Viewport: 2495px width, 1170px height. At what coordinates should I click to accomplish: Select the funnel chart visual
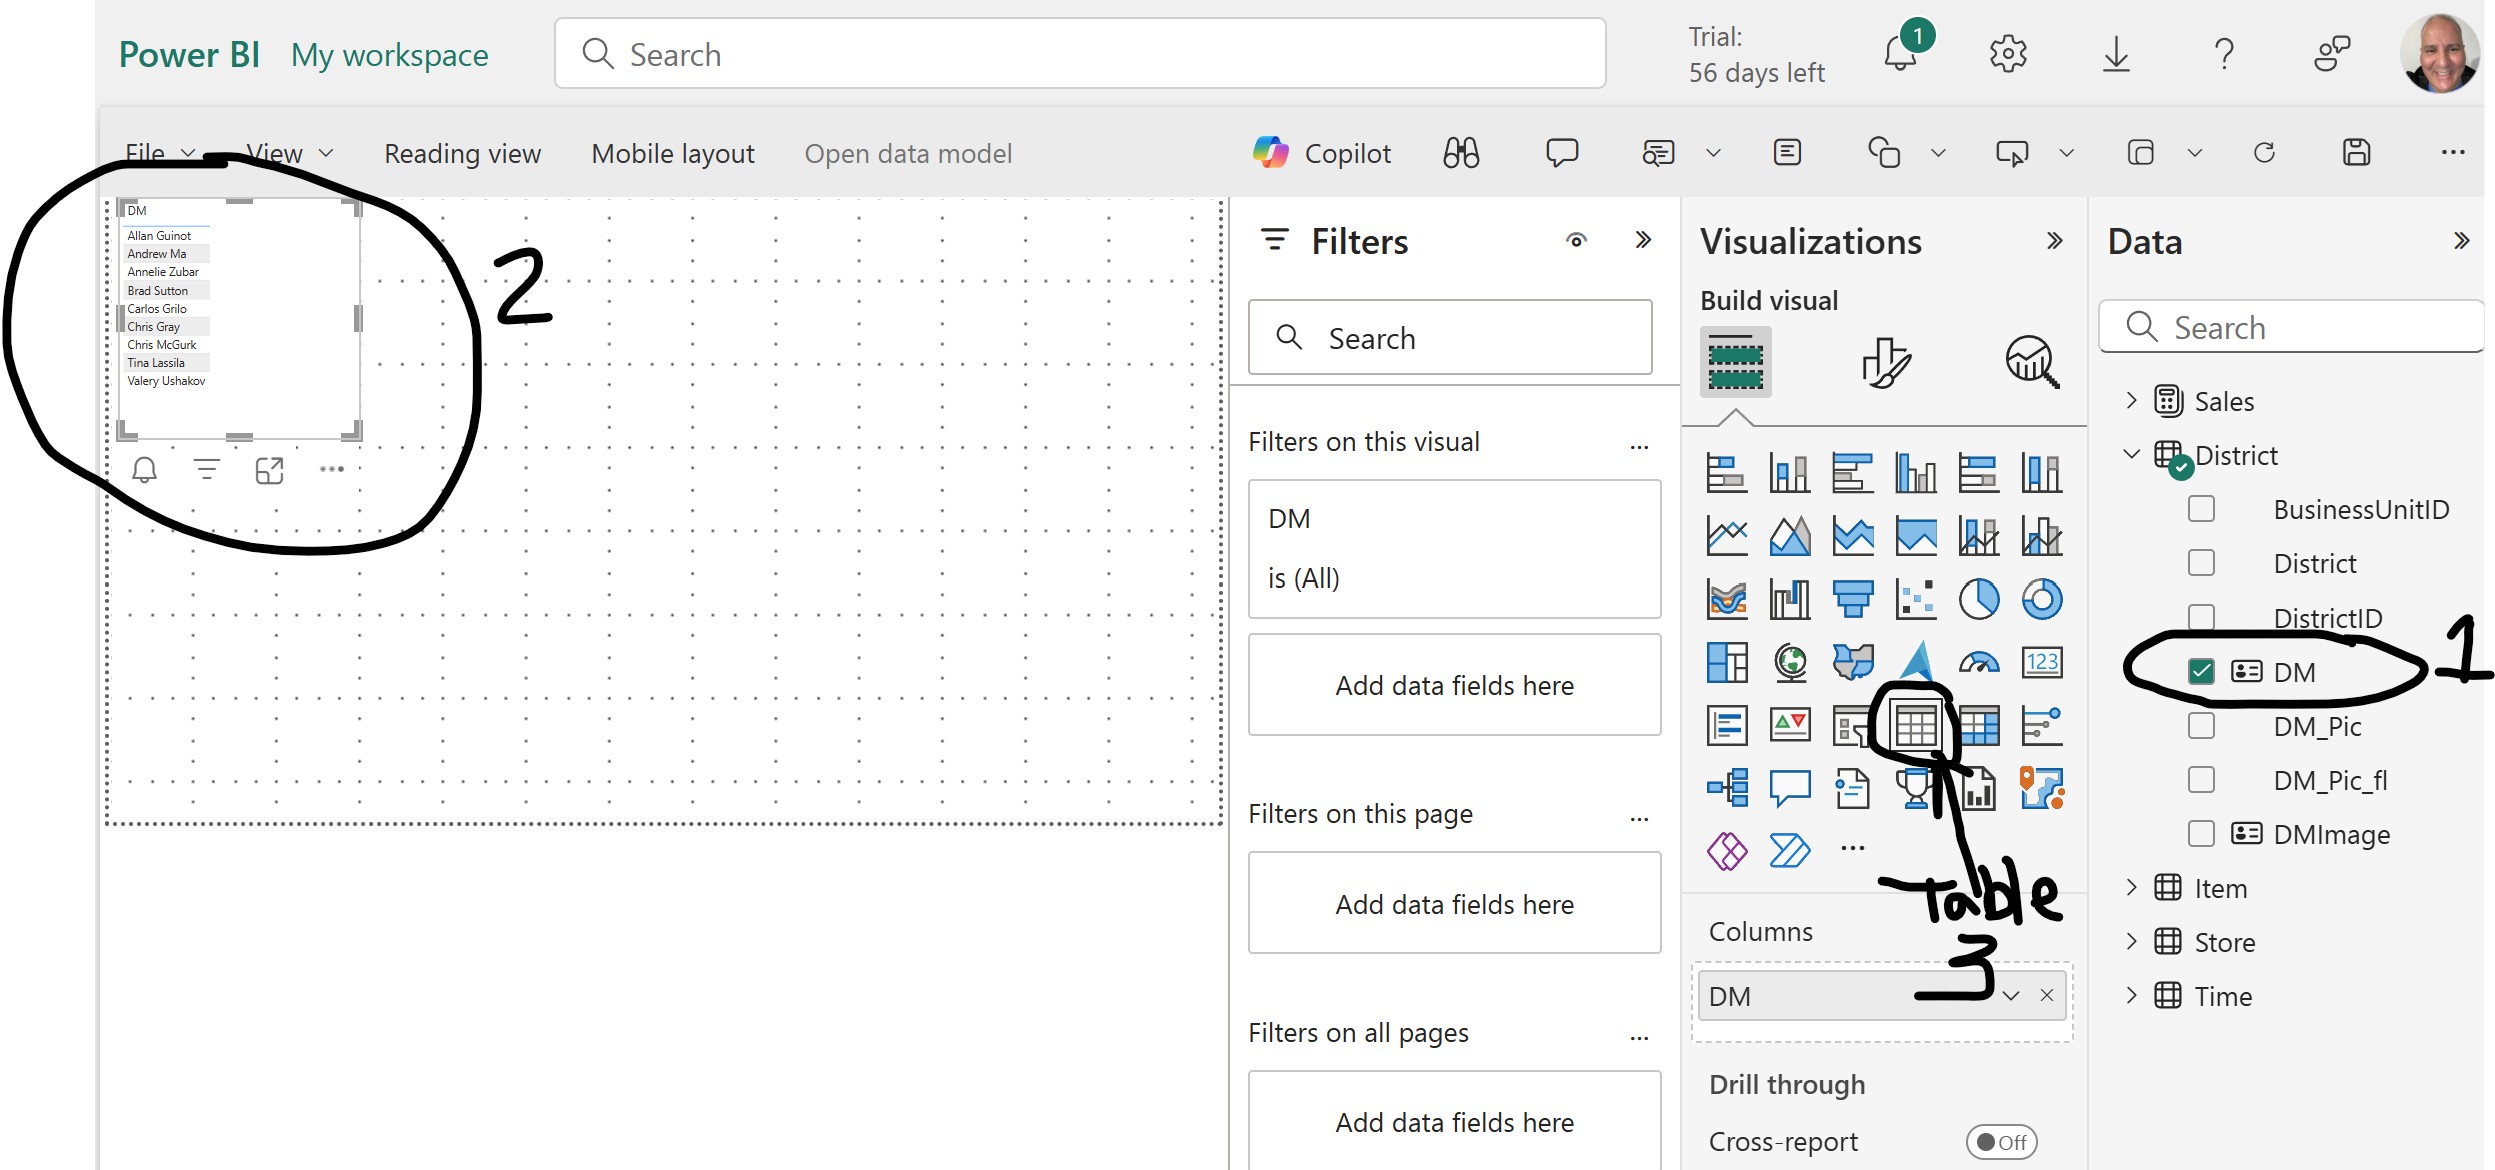1853,599
